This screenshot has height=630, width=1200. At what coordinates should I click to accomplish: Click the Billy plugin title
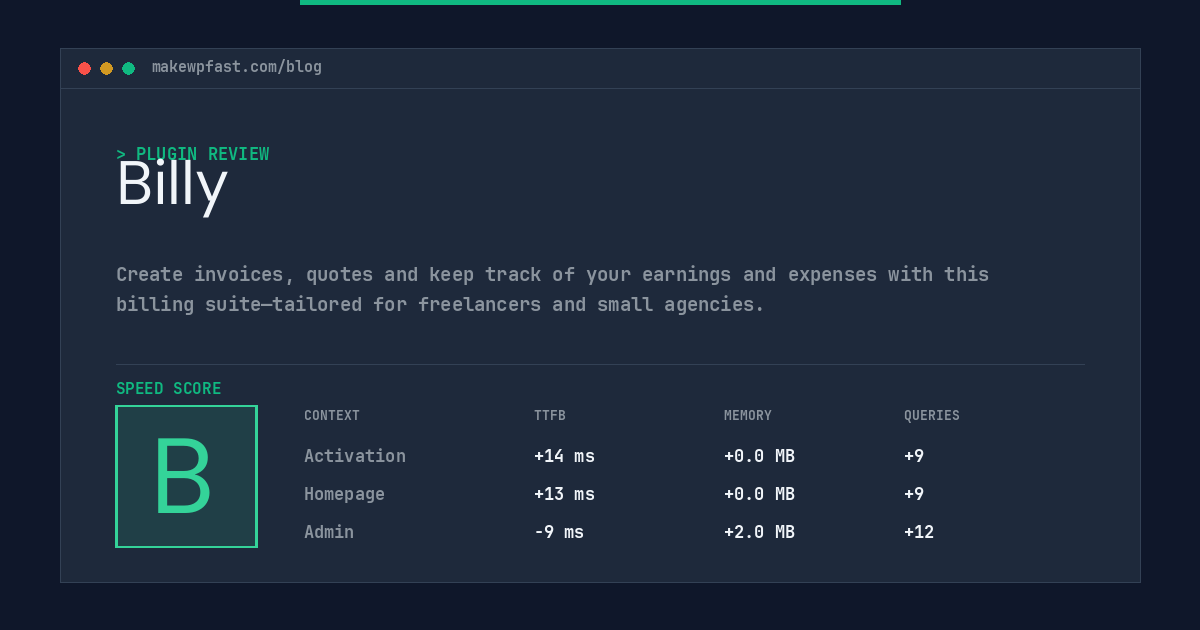pyautogui.click(x=172, y=185)
